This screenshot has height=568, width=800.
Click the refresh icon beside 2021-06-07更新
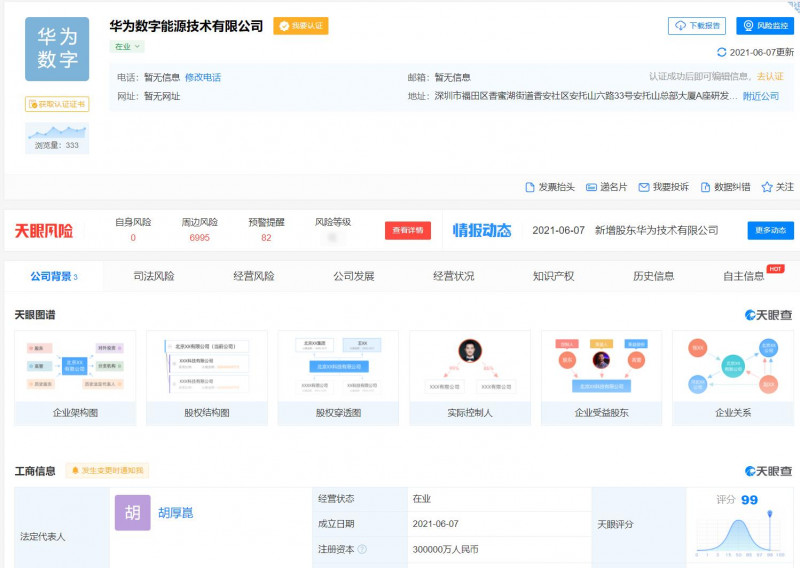722,52
